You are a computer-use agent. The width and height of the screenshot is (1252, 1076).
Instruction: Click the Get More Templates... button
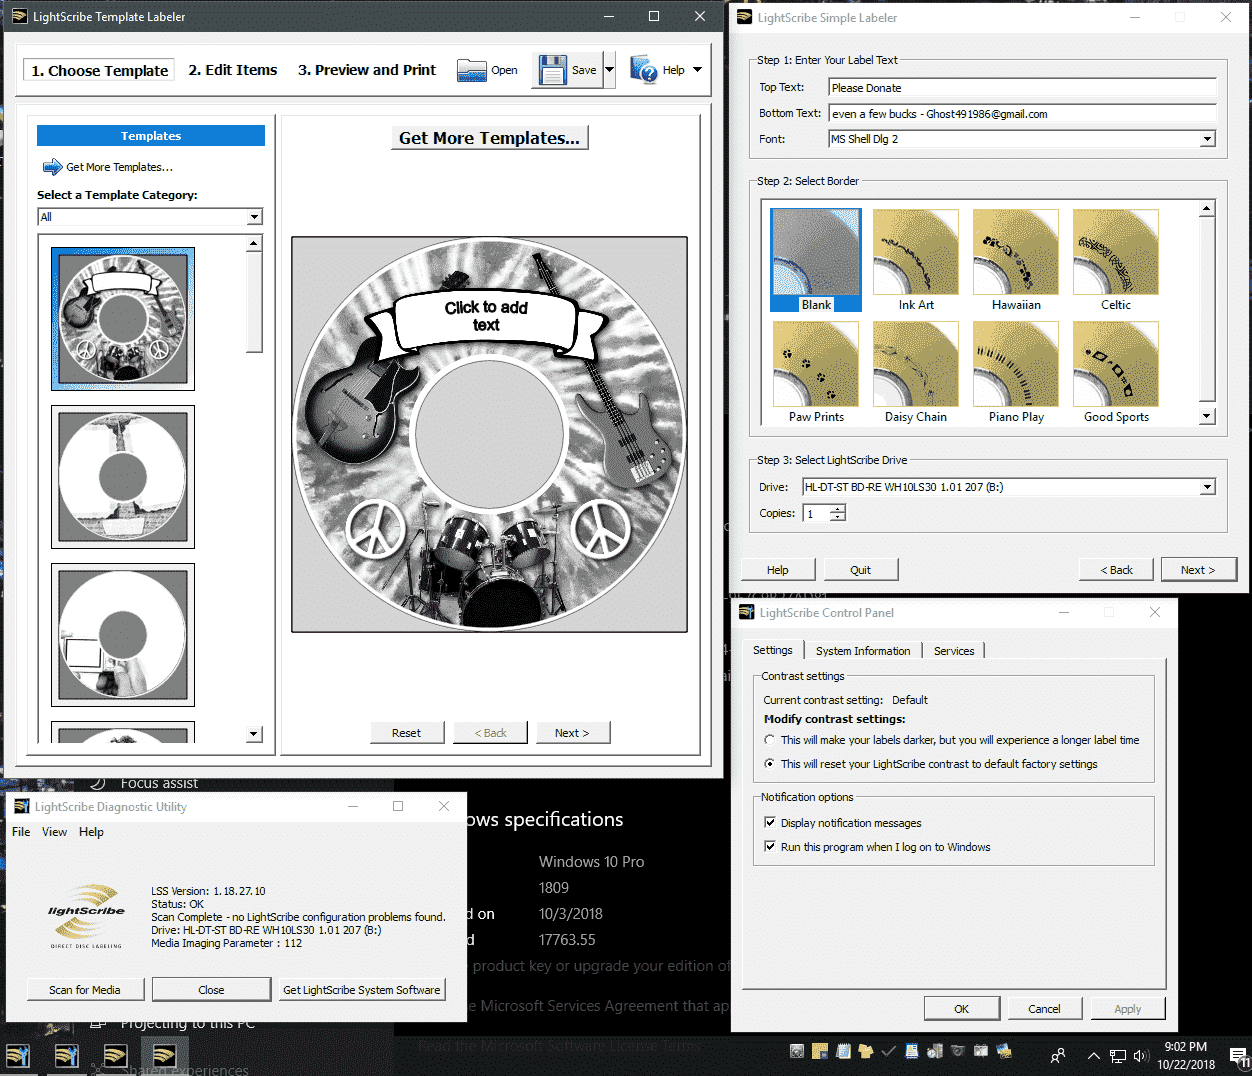tap(489, 138)
